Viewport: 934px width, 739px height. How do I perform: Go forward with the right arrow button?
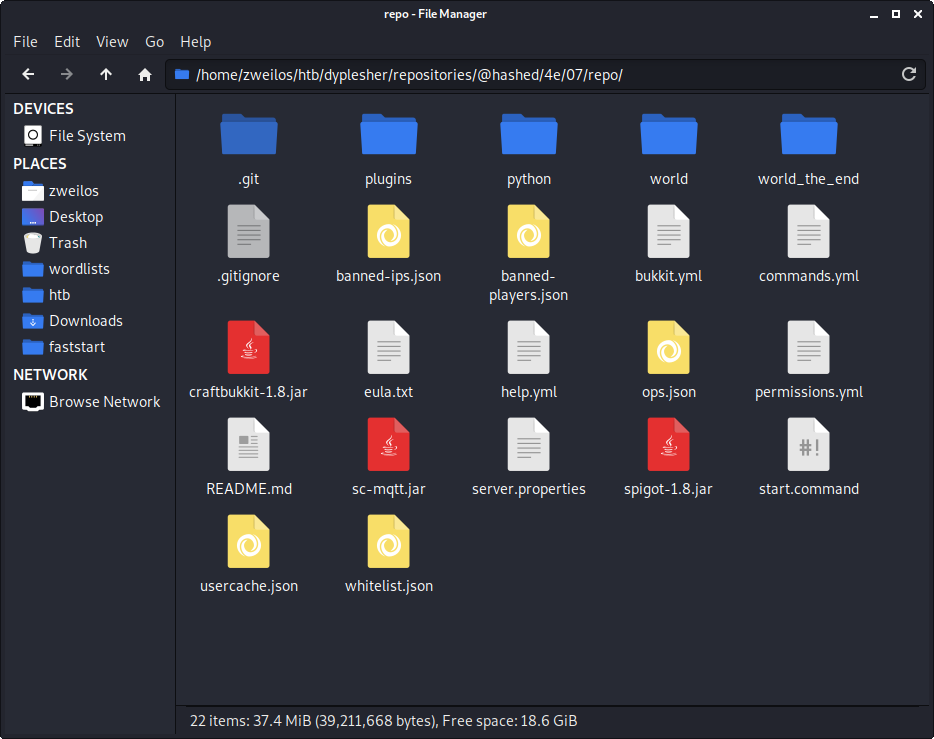click(x=67, y=74)
